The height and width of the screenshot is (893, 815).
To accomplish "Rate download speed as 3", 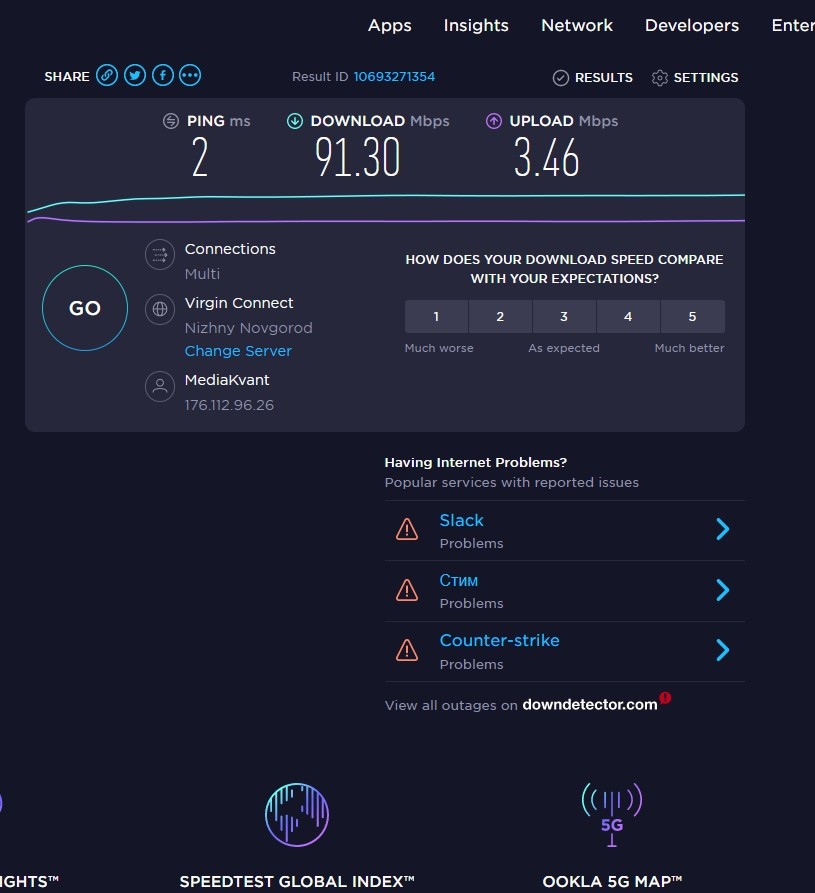I will click(564, 317).
